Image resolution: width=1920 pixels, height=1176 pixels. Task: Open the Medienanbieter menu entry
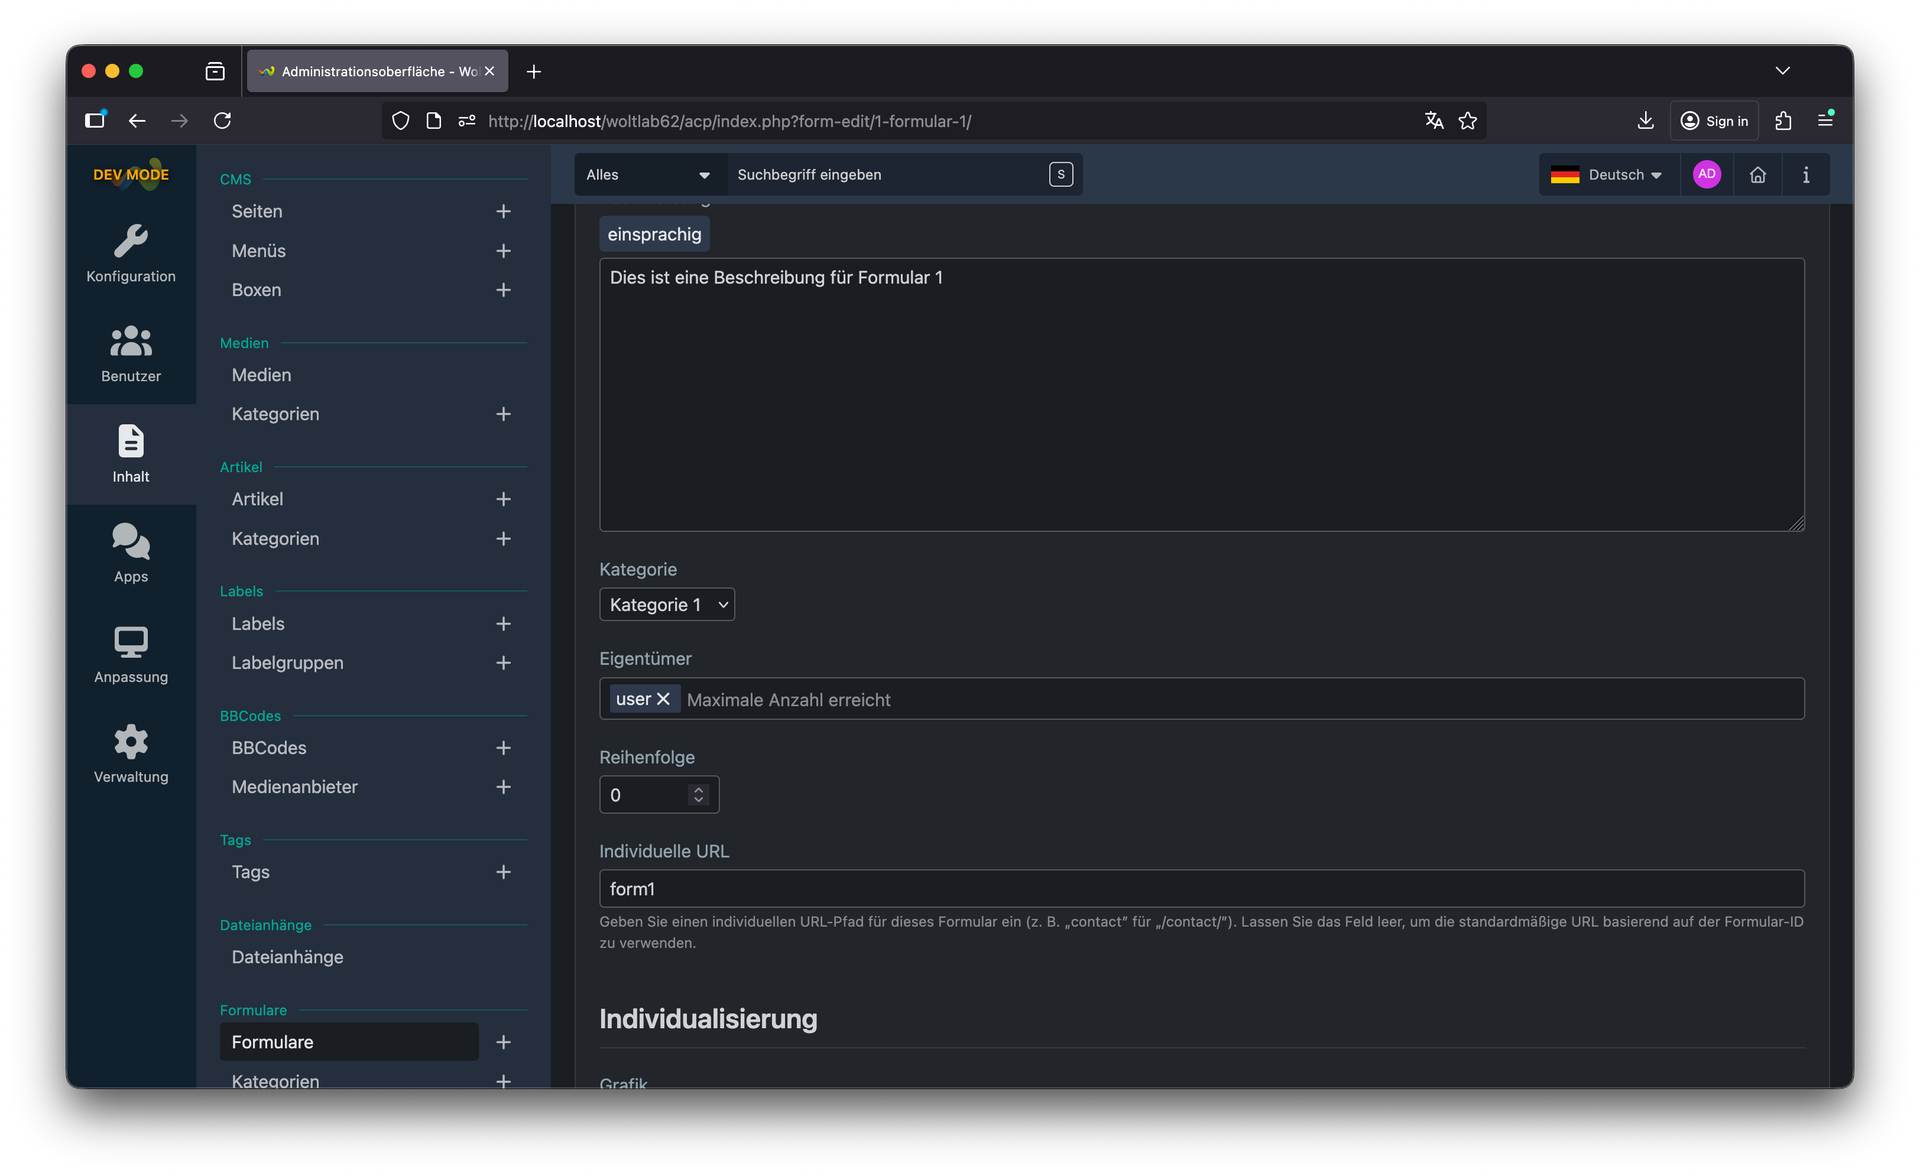[295, 787]
